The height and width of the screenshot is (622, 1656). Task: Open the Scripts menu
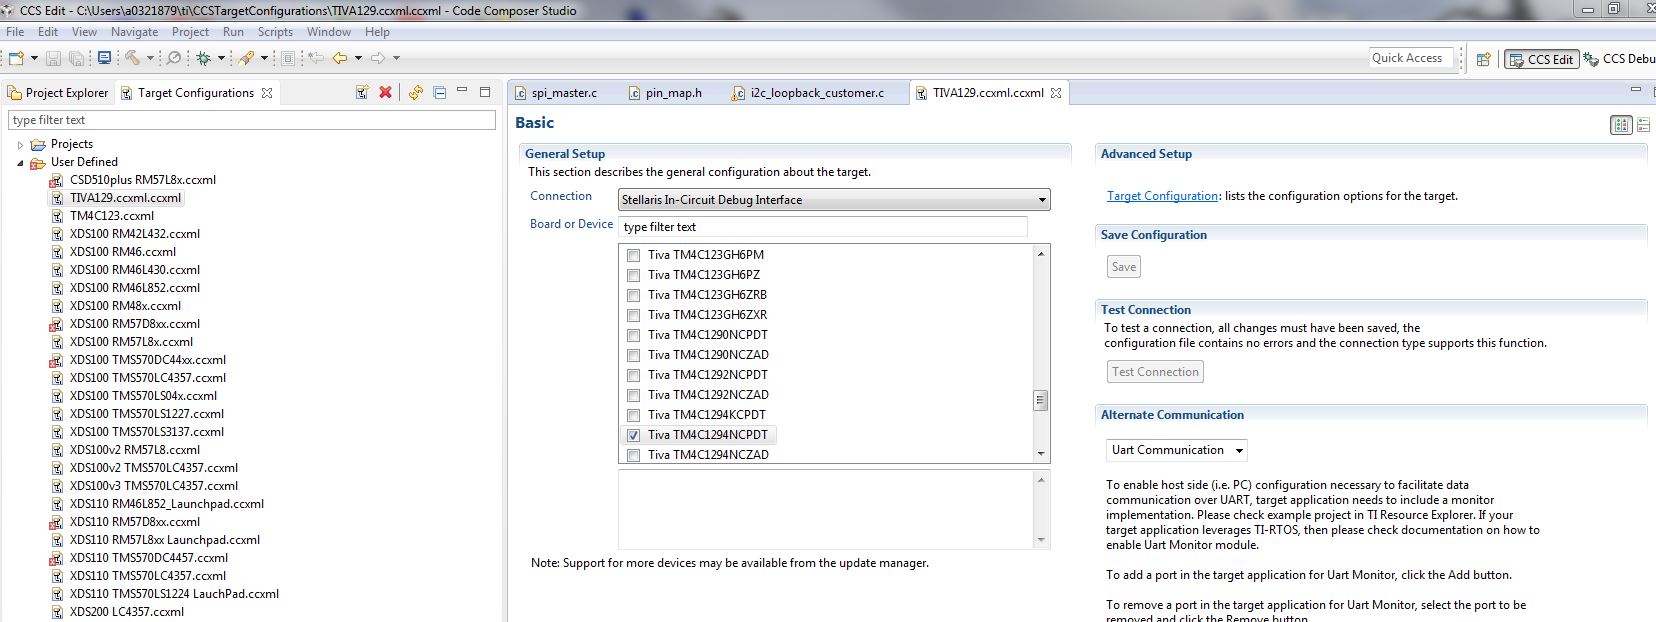click(x=275, y=32)
